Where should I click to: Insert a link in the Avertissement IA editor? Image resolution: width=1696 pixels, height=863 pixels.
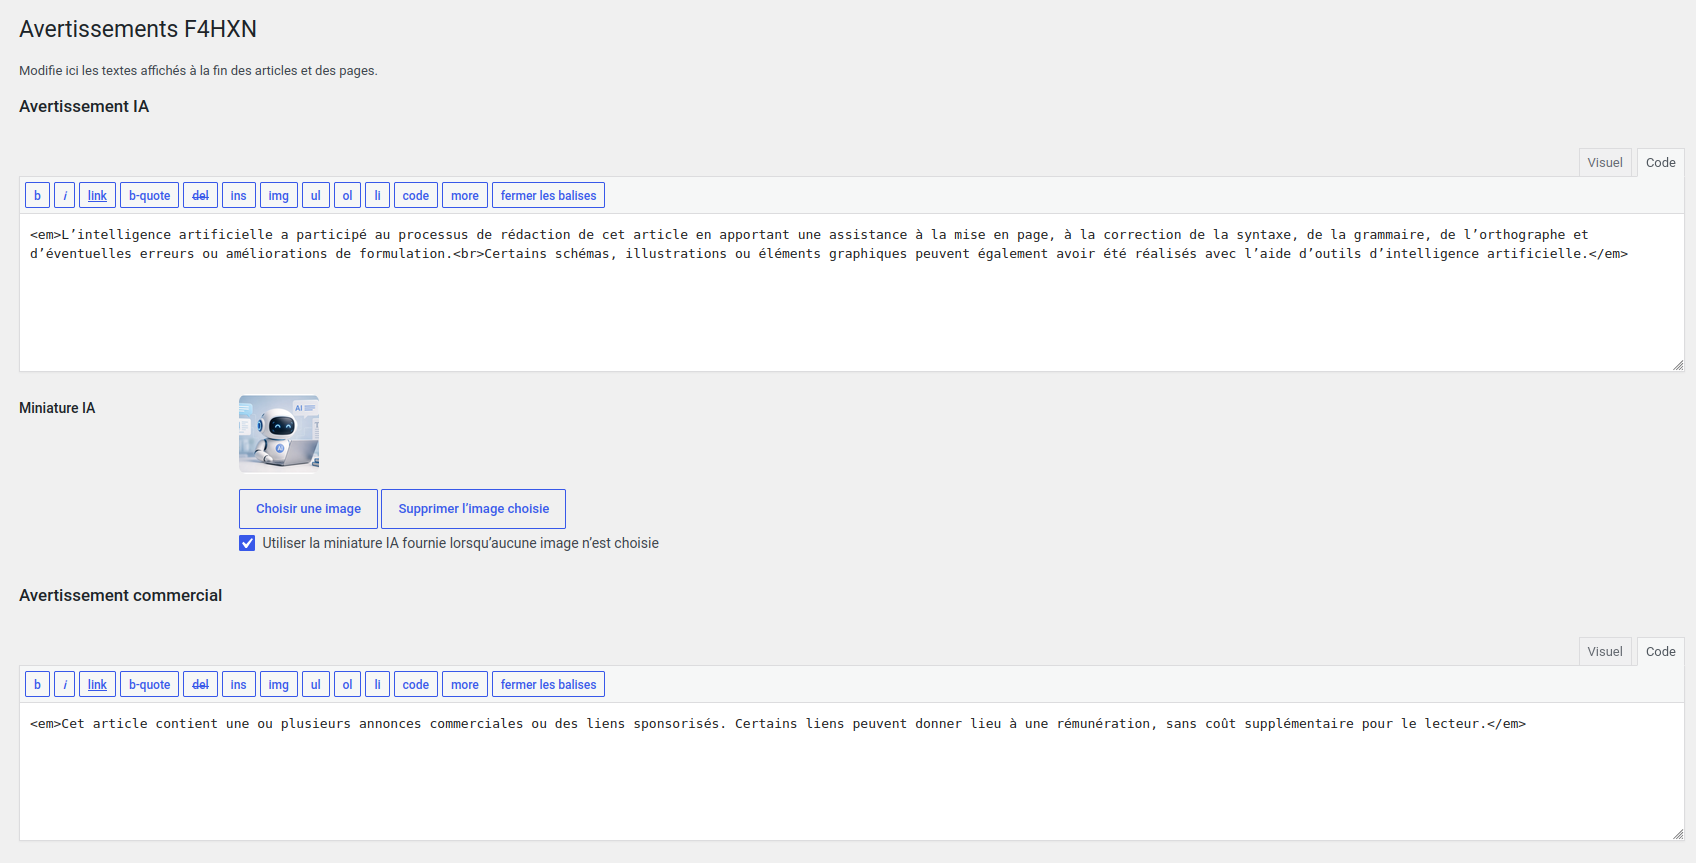pyautogui.click(x=97, y=195)
